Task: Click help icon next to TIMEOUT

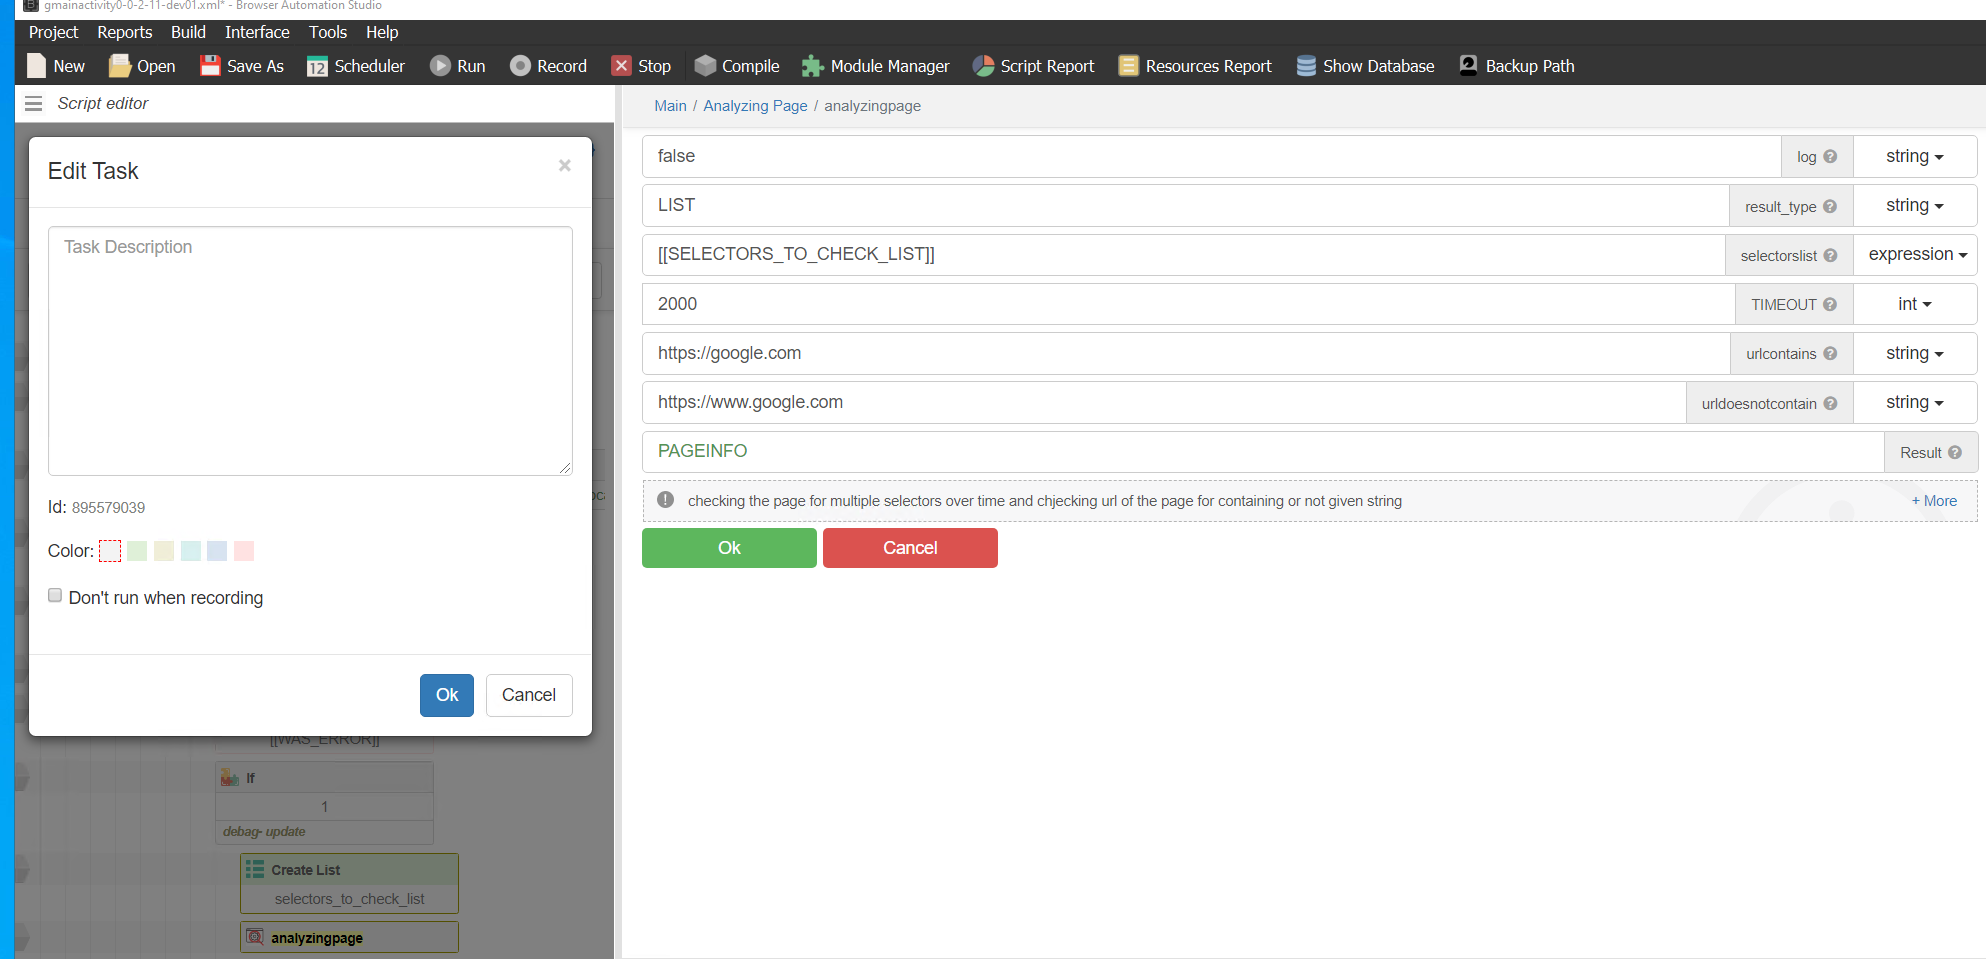Action: (x=1830, y=305)
